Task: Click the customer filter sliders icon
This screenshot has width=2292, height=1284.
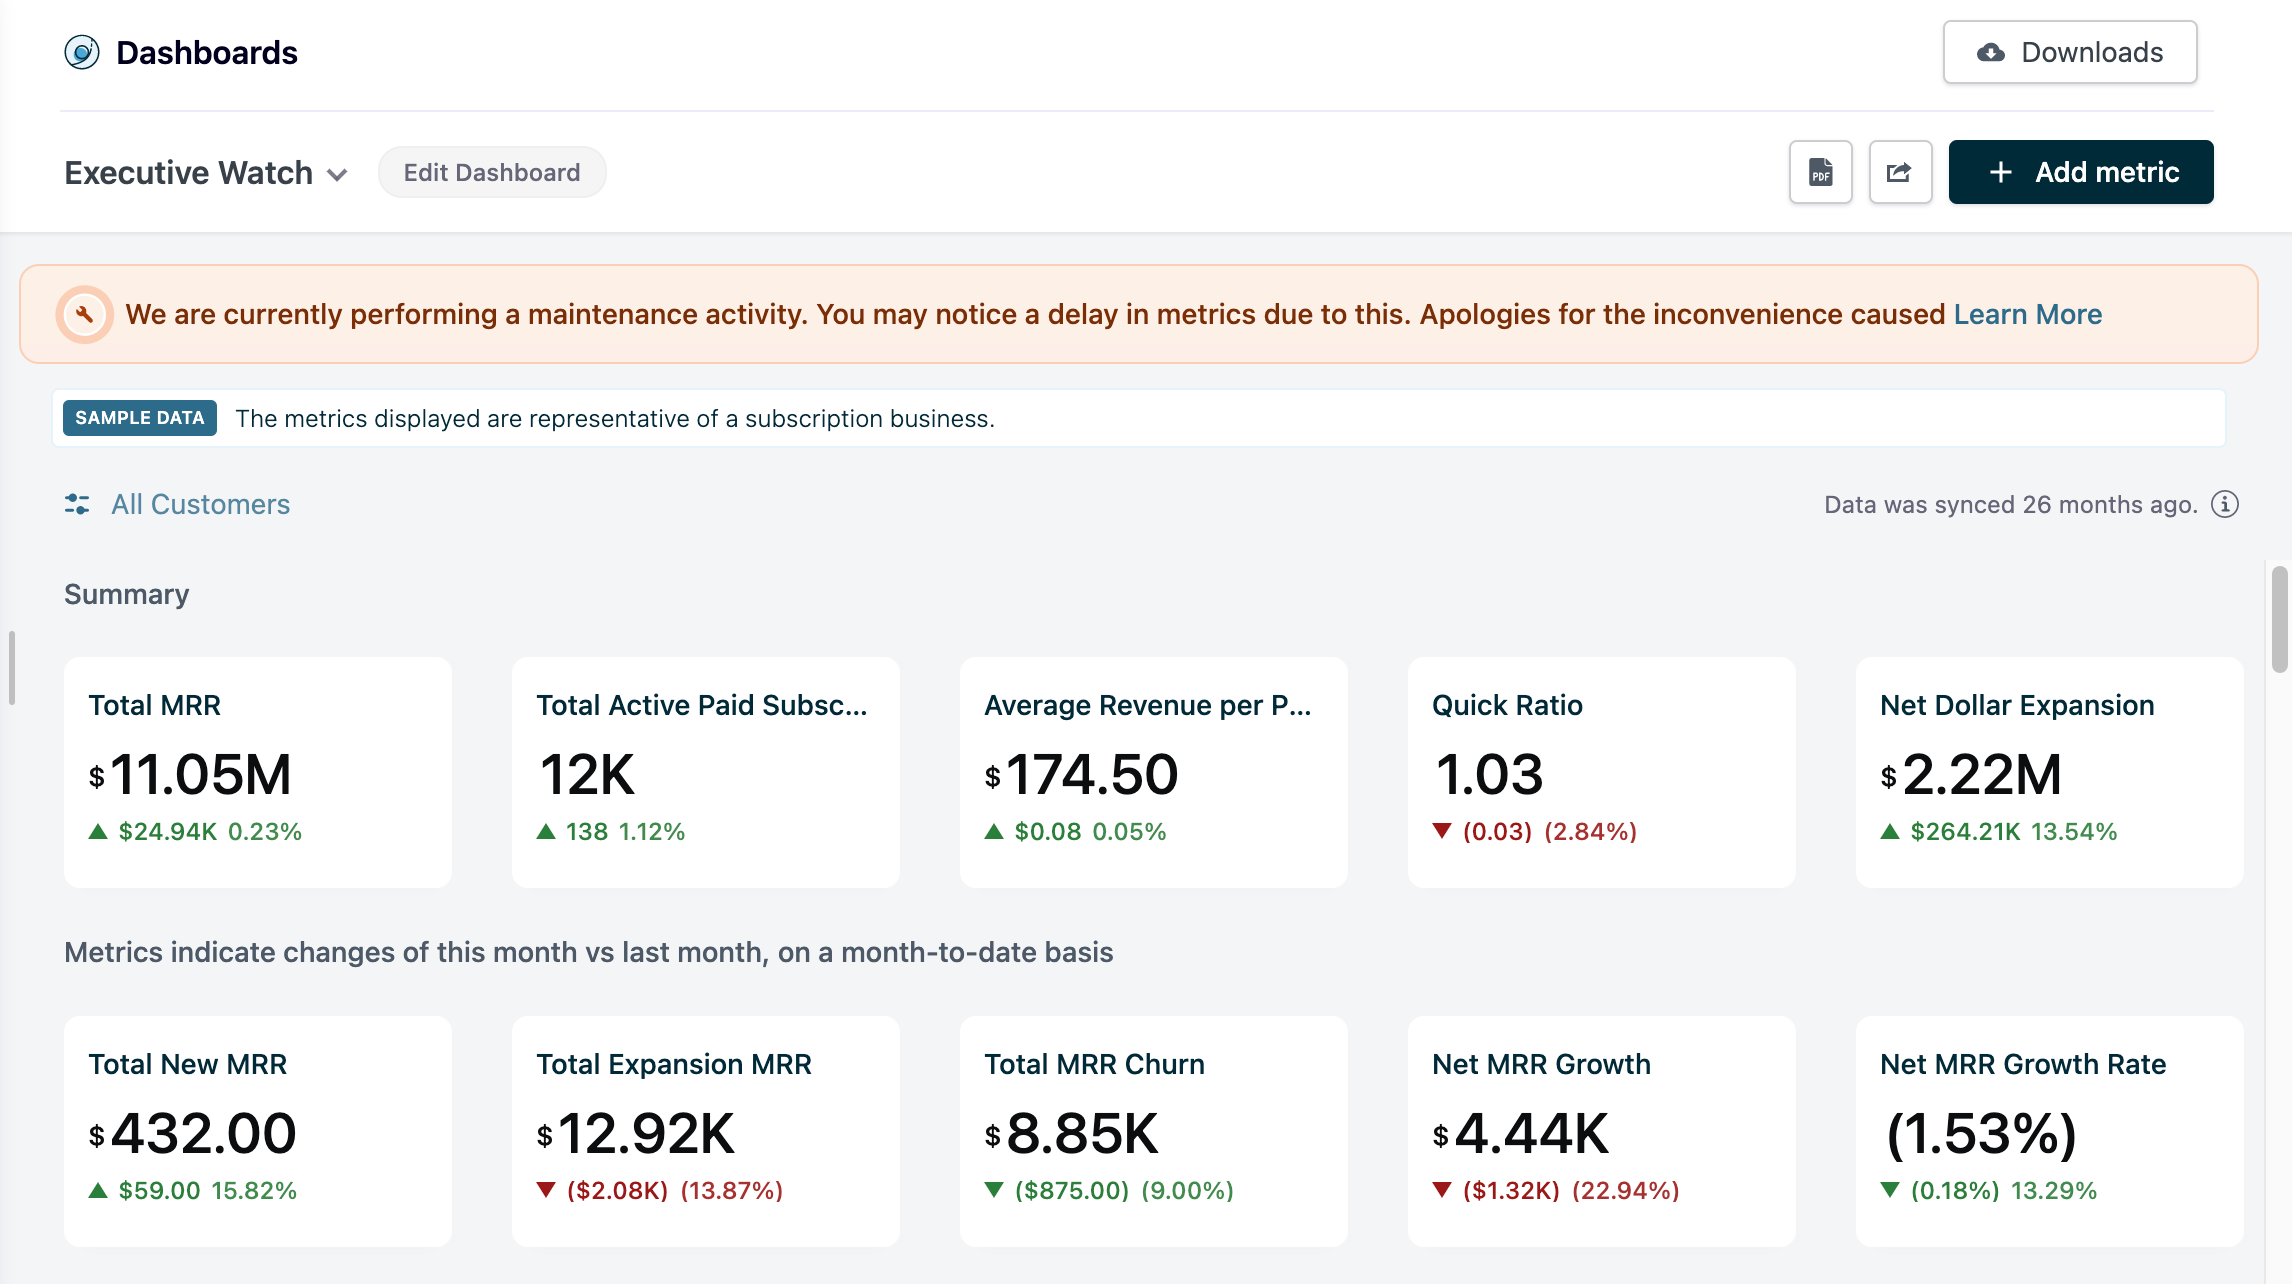Action: (x=77, y=504)
